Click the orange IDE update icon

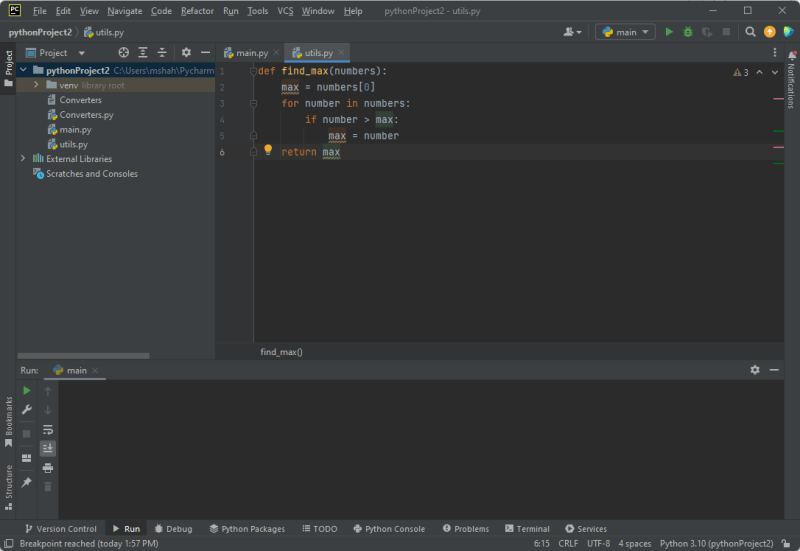(769, 32)
